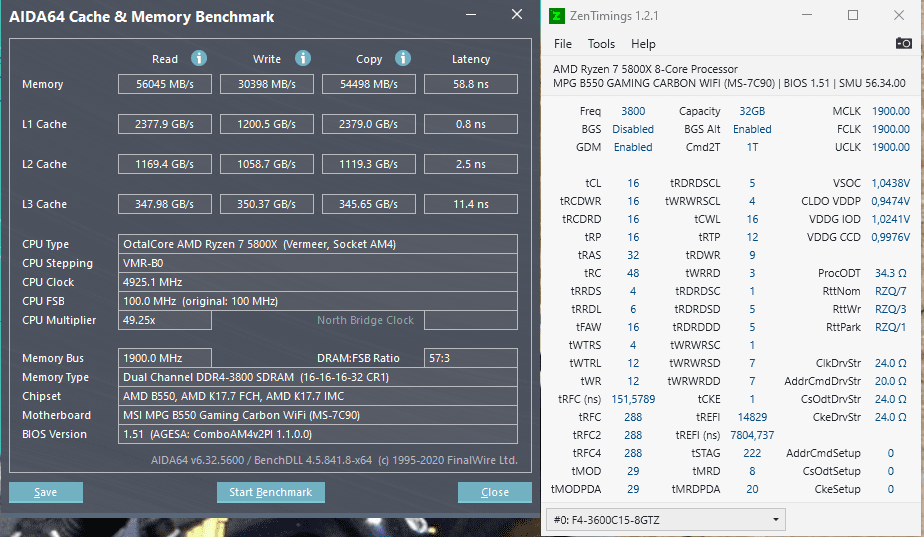Screen dimensions: 924x537
Task: Click the empty North Bridge Clock field
Action: 470,320
